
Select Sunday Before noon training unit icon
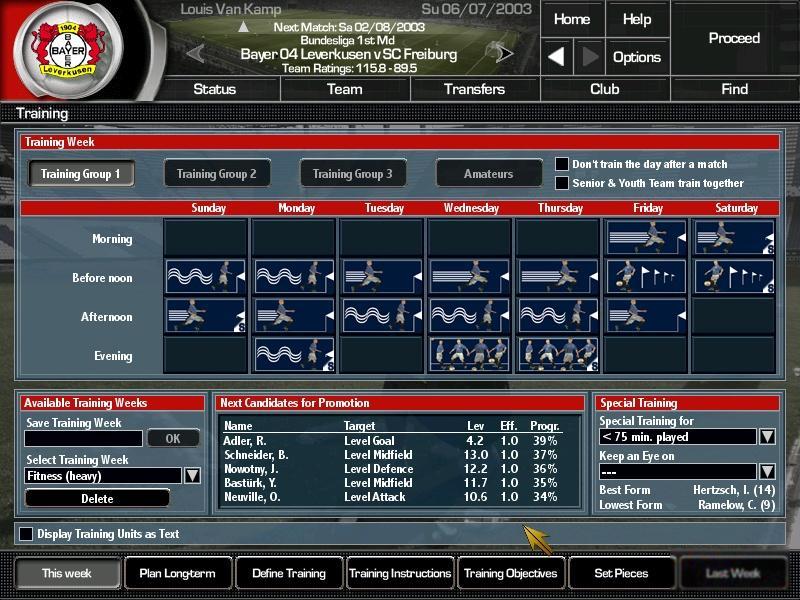coord(206,277)
